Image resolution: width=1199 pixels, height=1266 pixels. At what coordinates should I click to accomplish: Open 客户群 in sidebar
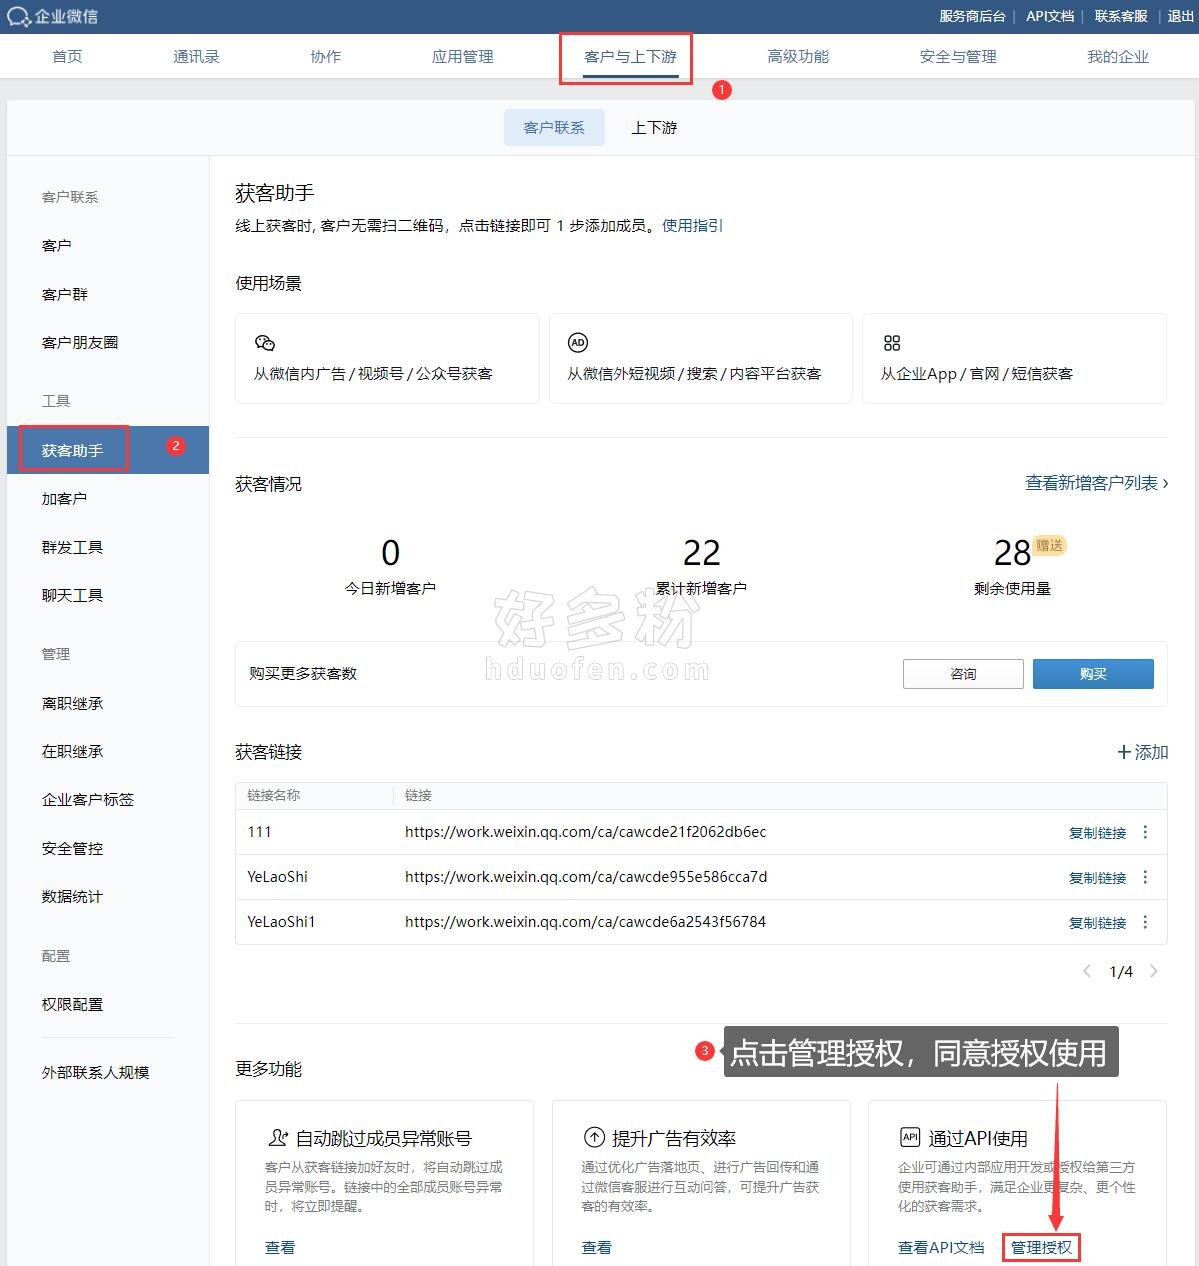pyautogui.click(x=65, y=295)
